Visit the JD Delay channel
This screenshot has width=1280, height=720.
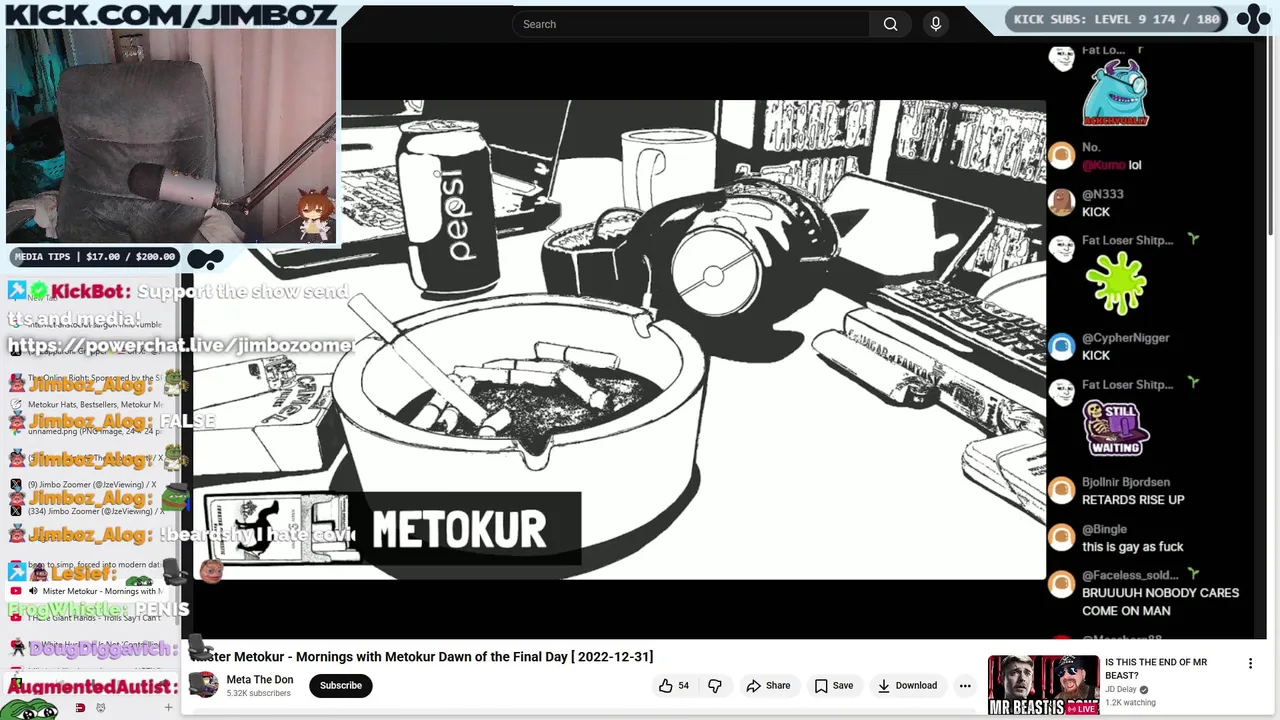pos(1122,689)
